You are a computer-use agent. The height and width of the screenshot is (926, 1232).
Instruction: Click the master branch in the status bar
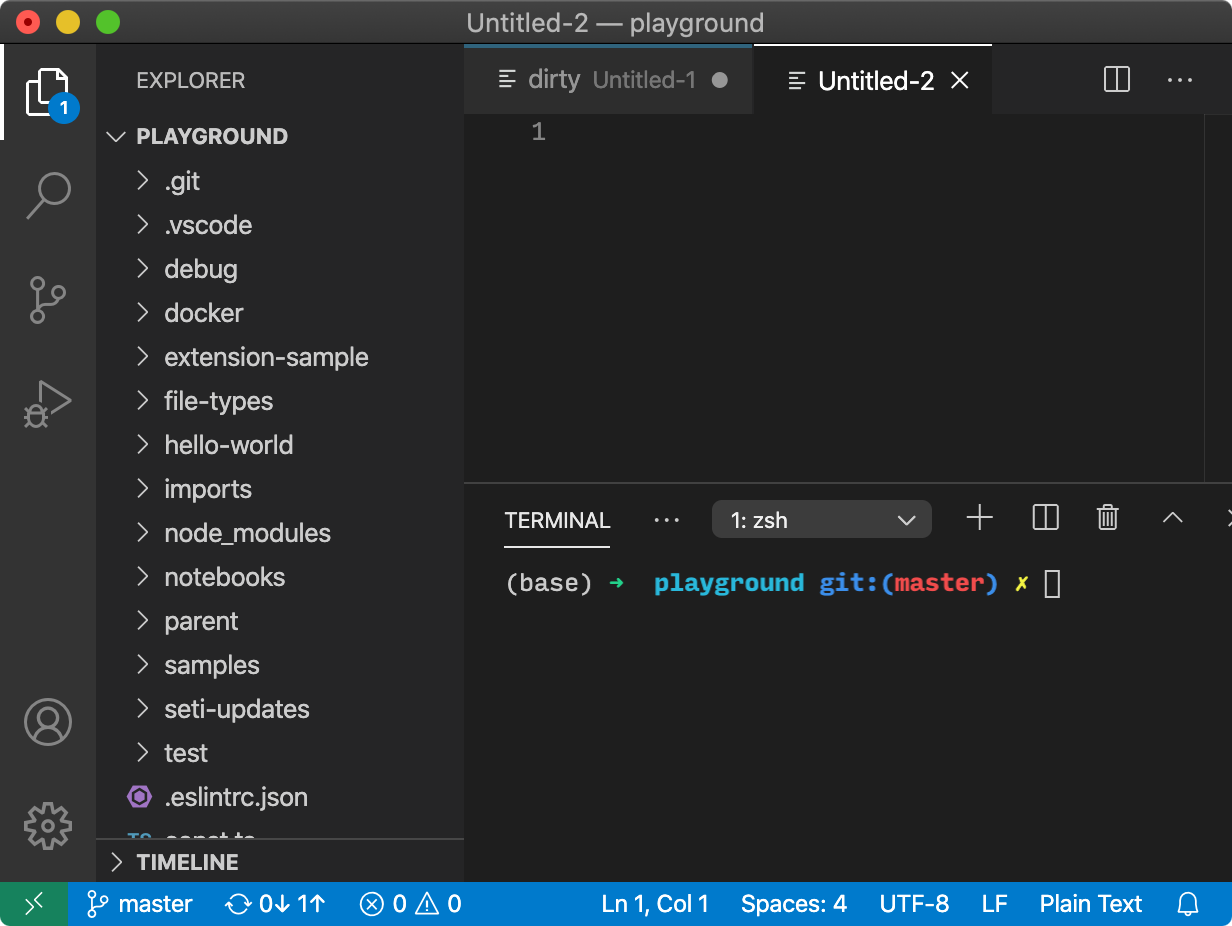[x=140, y=903]
